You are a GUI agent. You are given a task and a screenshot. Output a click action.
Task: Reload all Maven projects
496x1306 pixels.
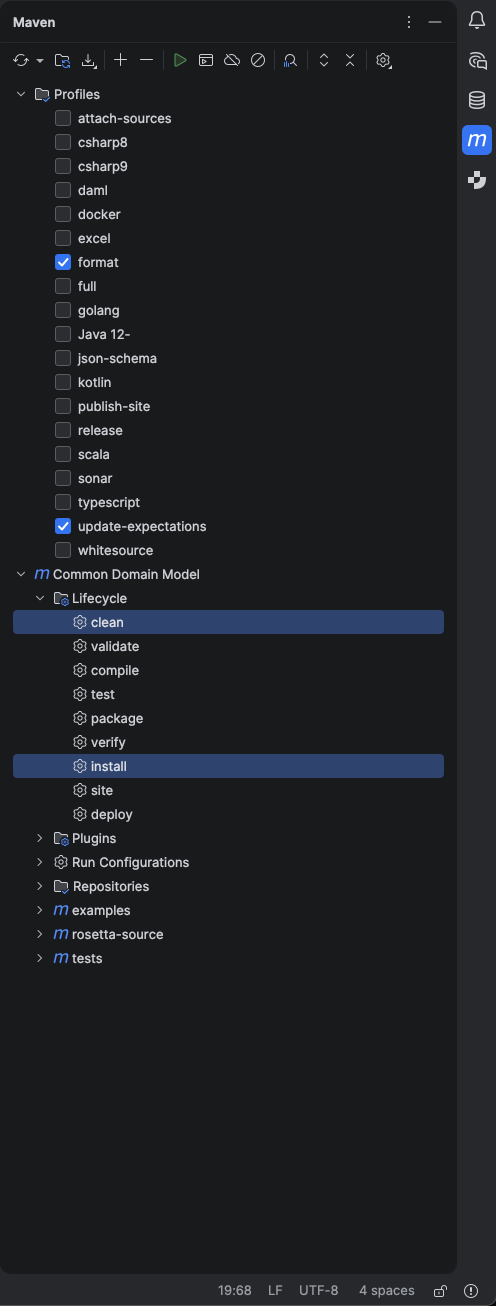[x=21, y=61]
